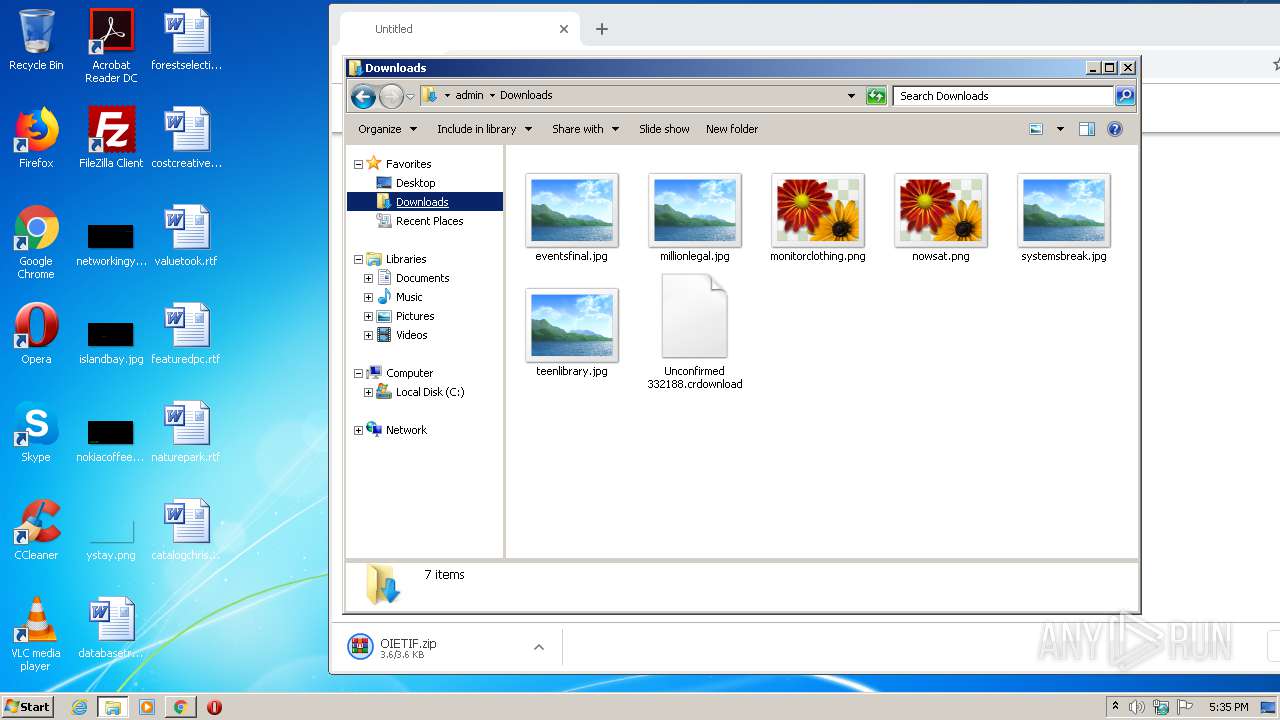
Task: Select the Untitled Chrome tab
Action: [459, 29]
